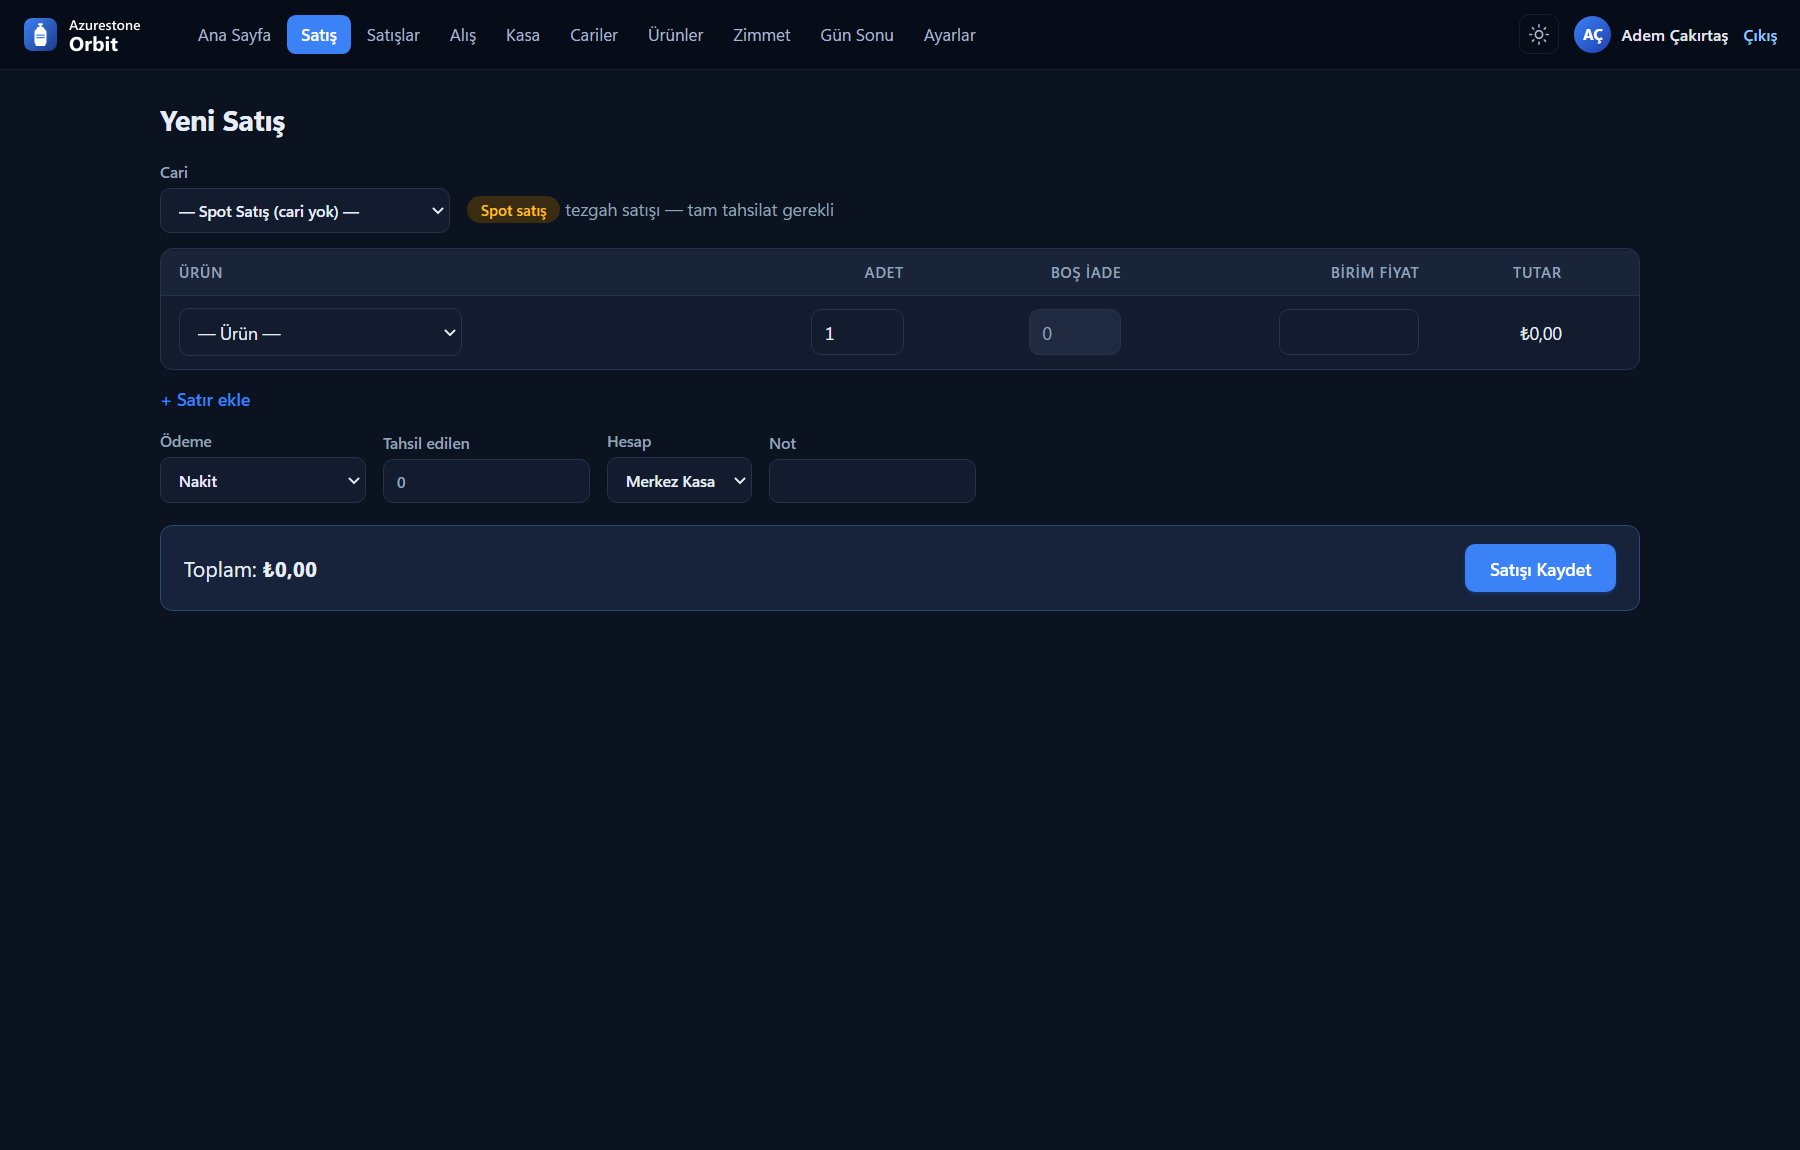This screenshot has width=1800, height=1150.
Task: Go to Ana Sayfa in the navigation
Action: [234, 35]
